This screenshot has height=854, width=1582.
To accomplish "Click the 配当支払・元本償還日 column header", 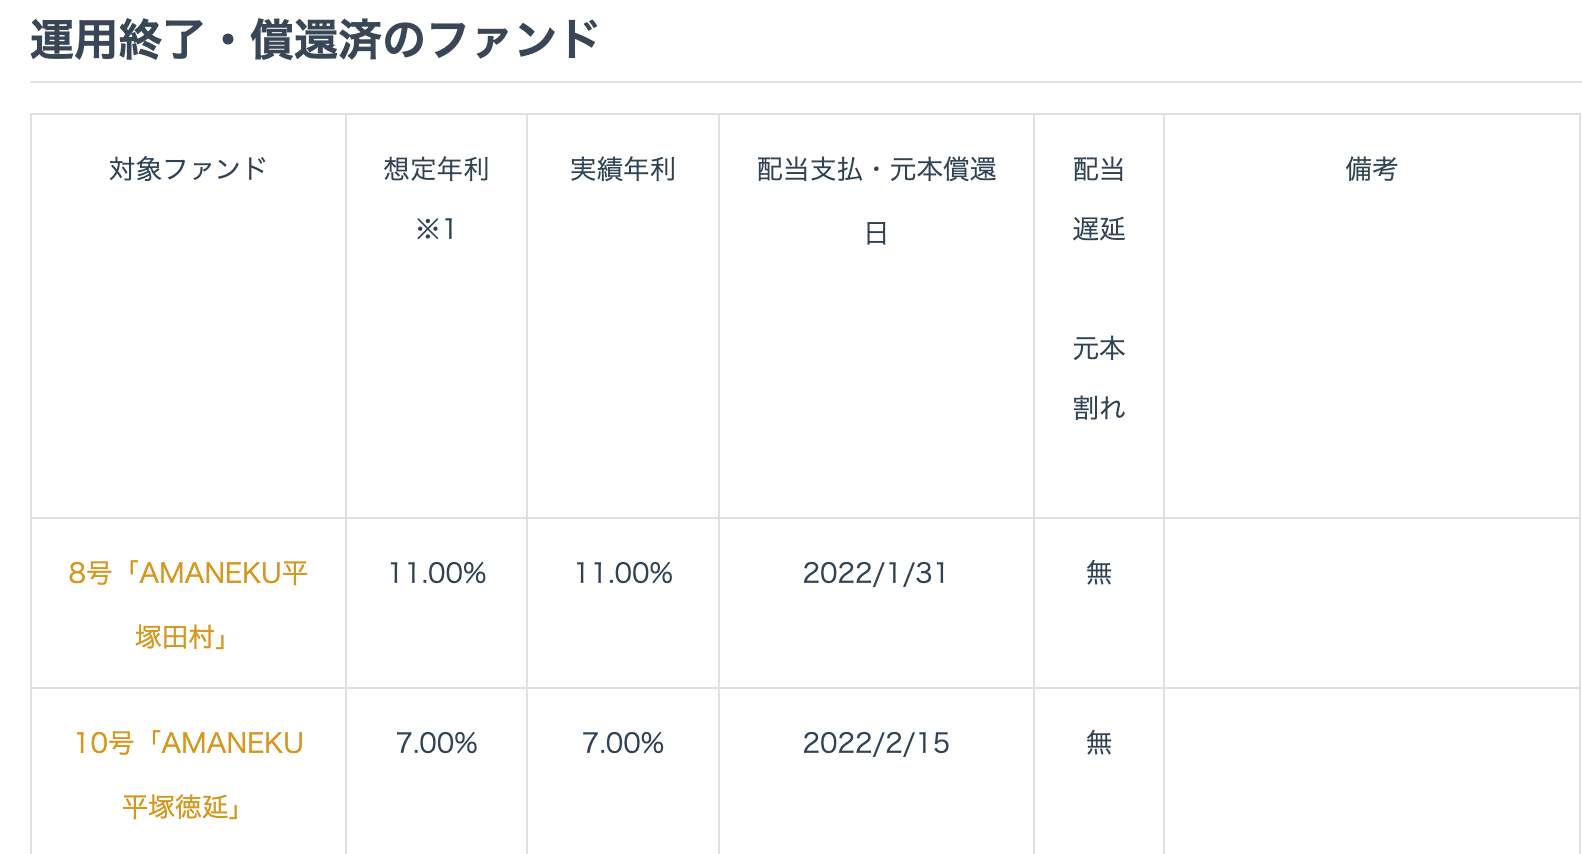I will (876, 170).
